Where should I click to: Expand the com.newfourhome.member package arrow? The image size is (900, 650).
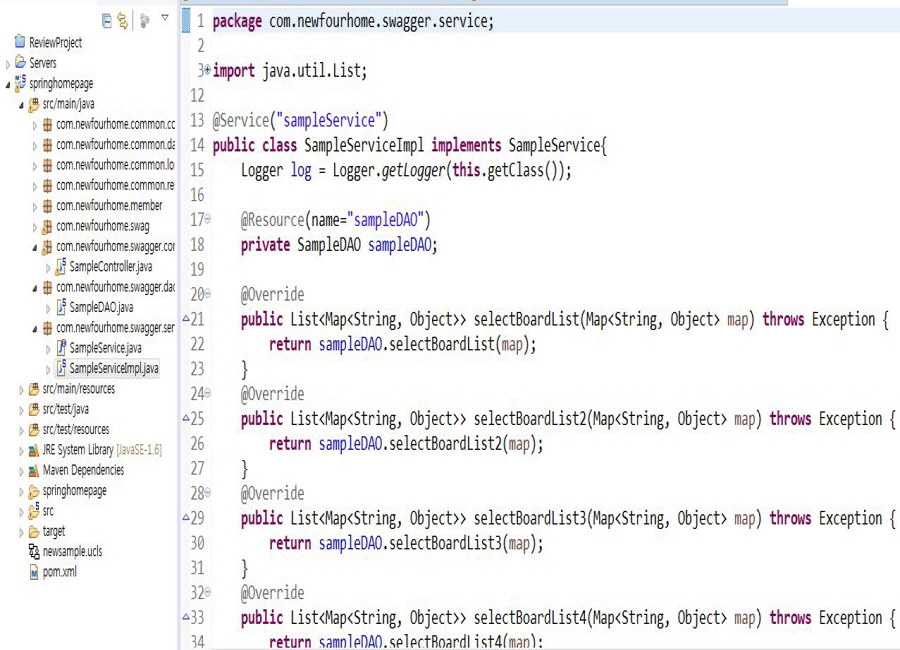(34, 207)
